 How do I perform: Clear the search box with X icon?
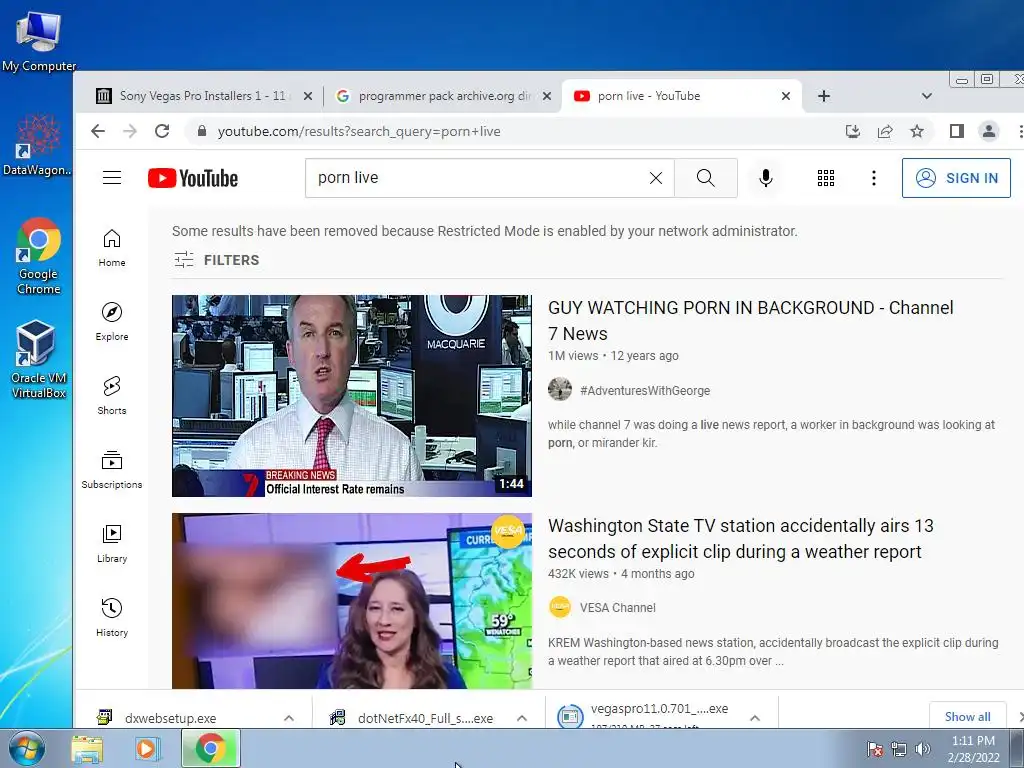click(656, 178)
